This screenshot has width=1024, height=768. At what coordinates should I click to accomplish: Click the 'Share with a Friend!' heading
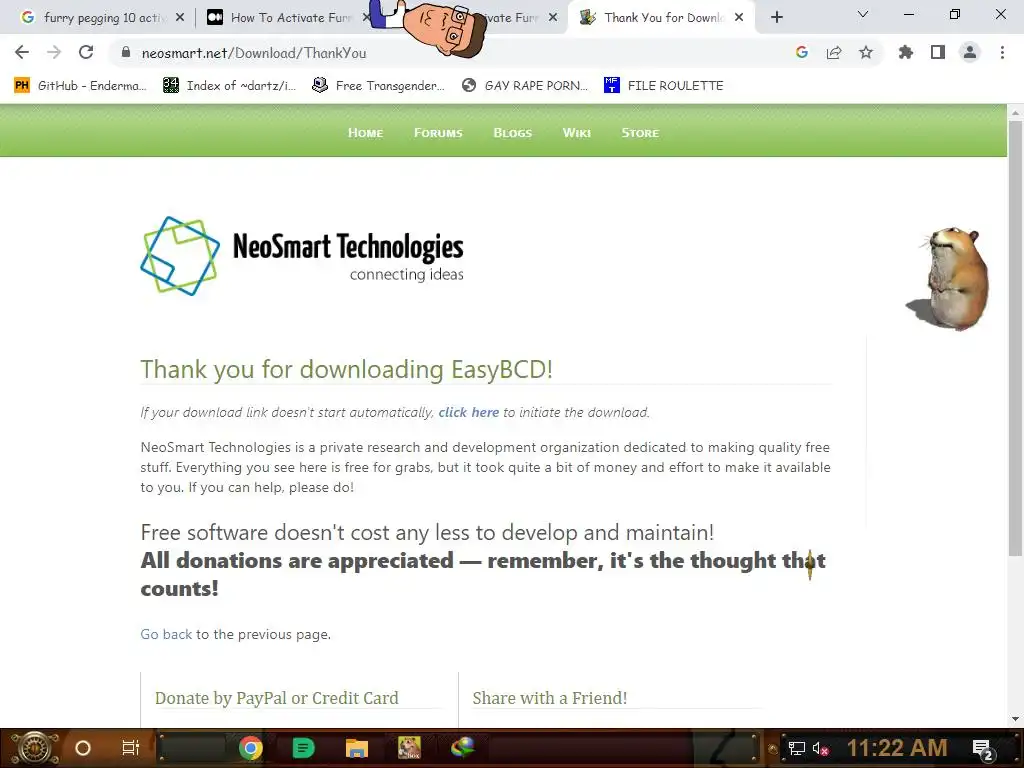[x=549, y=698]
